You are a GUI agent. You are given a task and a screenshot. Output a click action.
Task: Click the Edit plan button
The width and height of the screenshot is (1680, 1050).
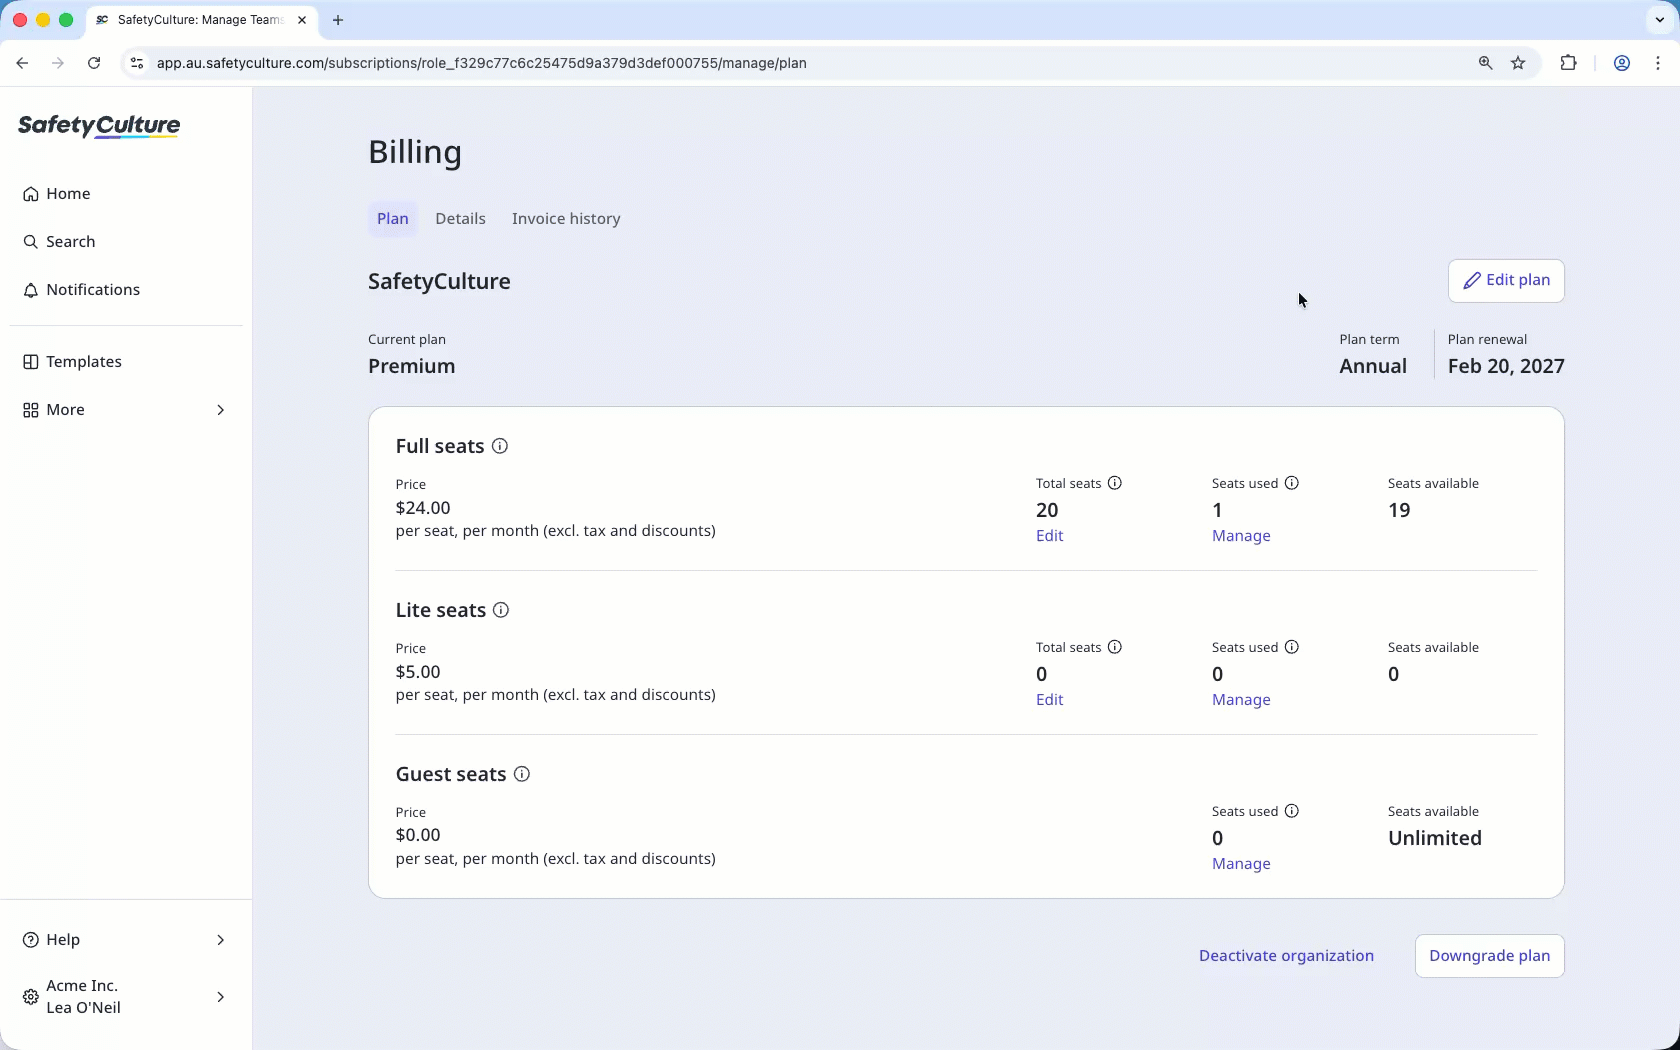pos(1506,281)
